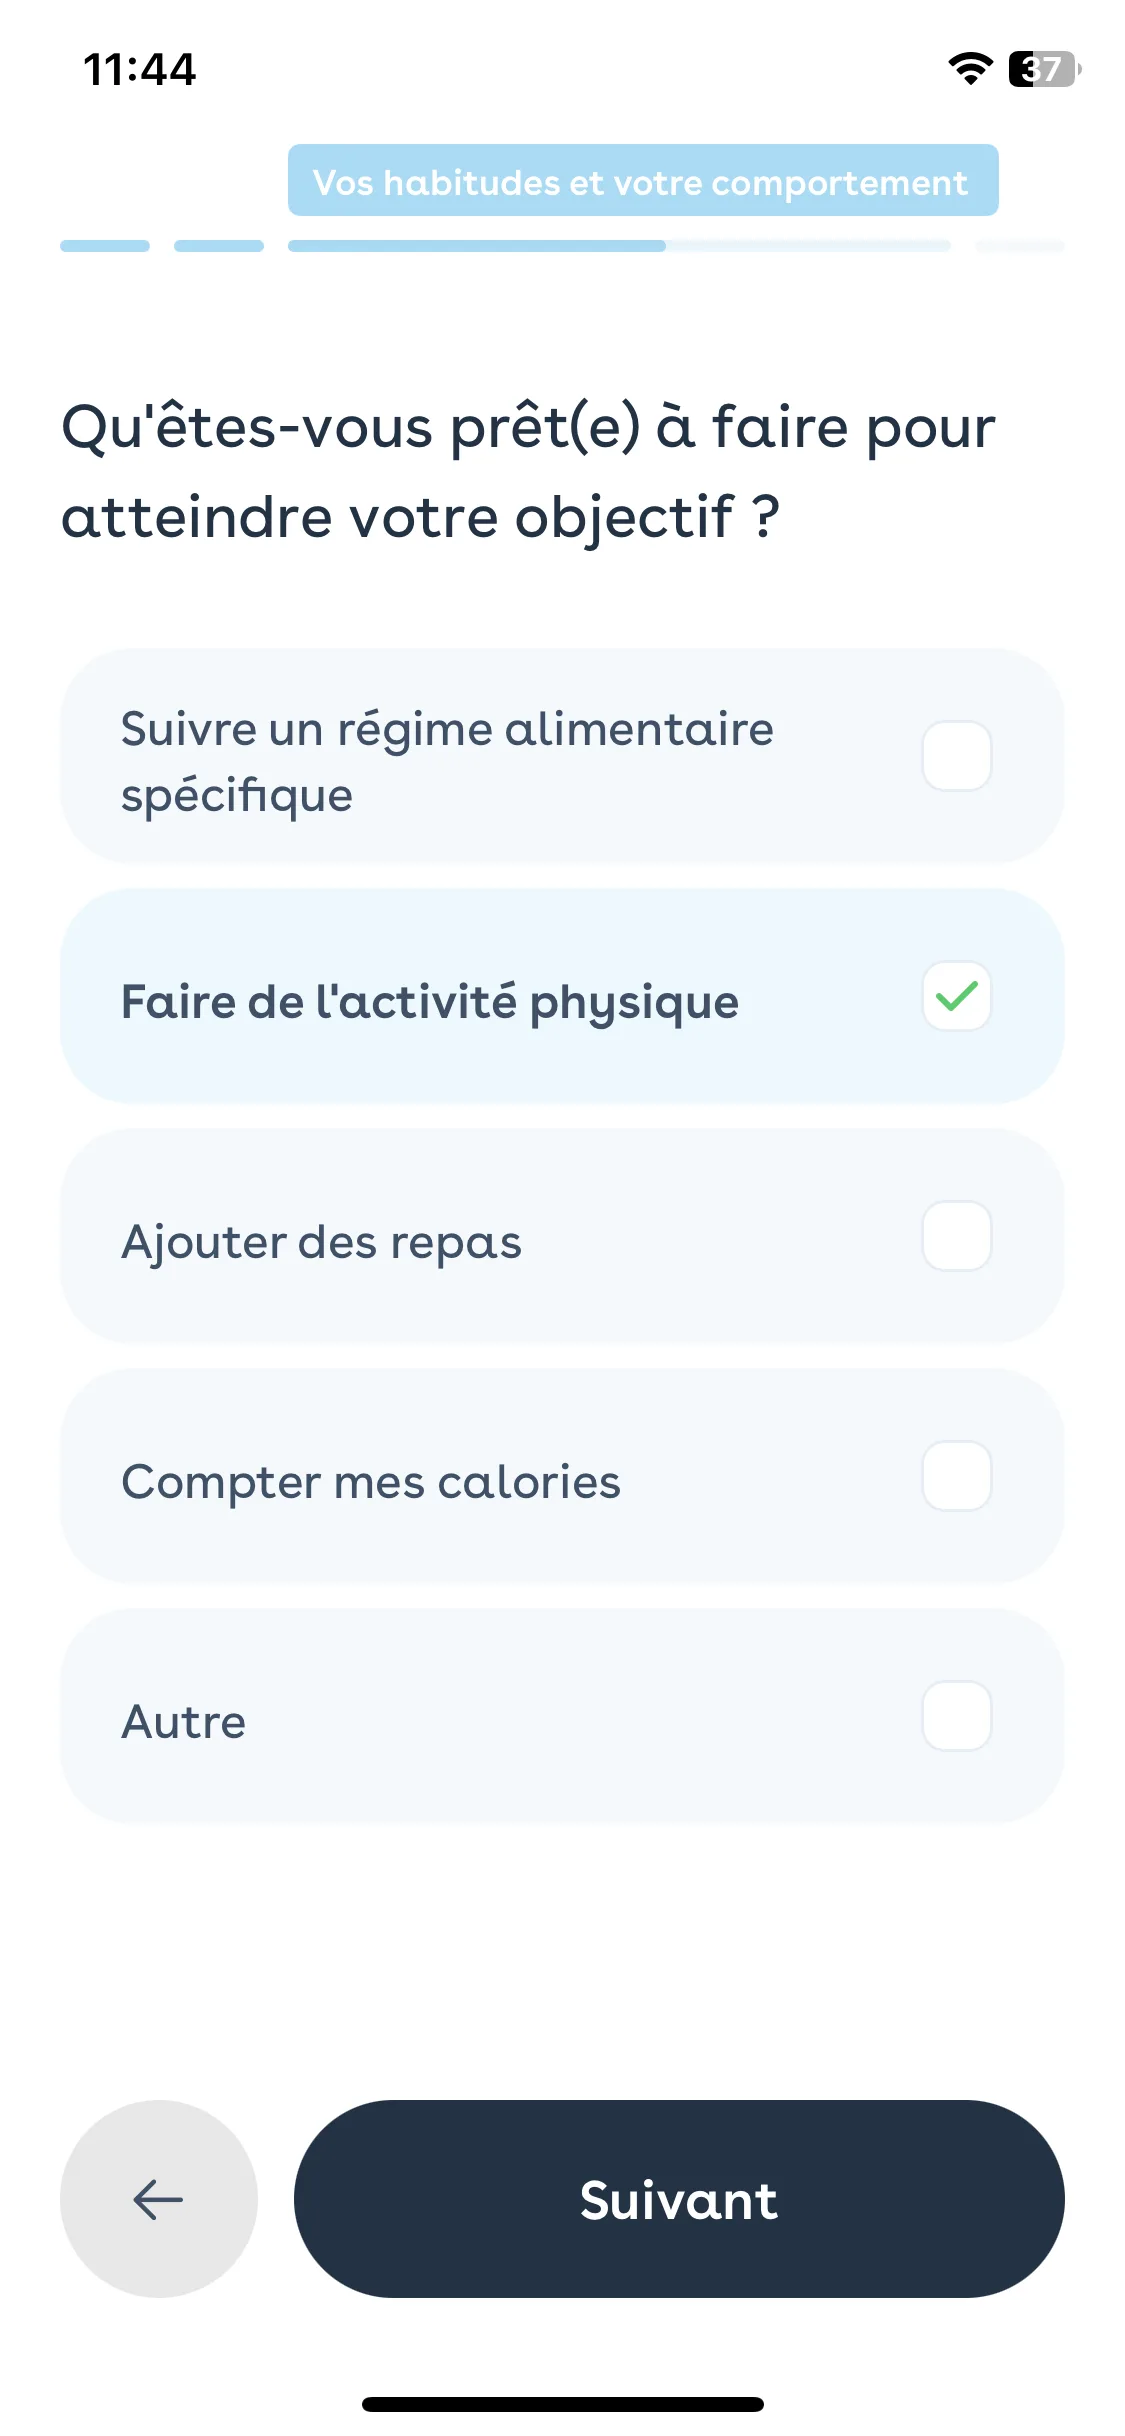Screen dimensions: 1125x2436
Task: Tap the 11:44 clock in status bar
Action: tap(139, 69)
